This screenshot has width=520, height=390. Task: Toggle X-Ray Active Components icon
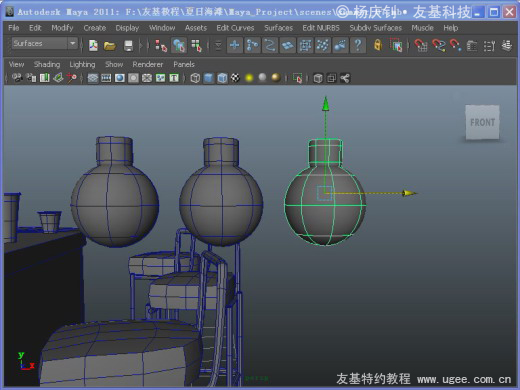(331, 78)
